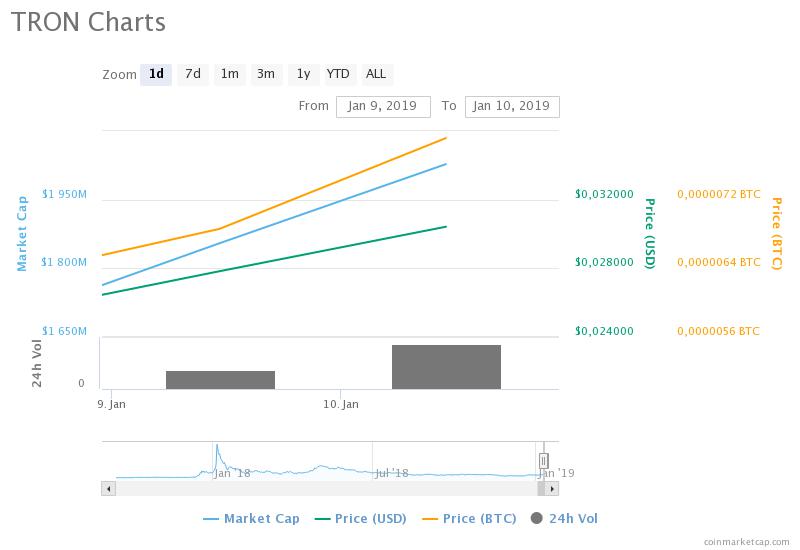Image resolution: width=800 pixels, height=550 pixels.
Task: Set zoom to 1m
Action: (x=230, y=74)
